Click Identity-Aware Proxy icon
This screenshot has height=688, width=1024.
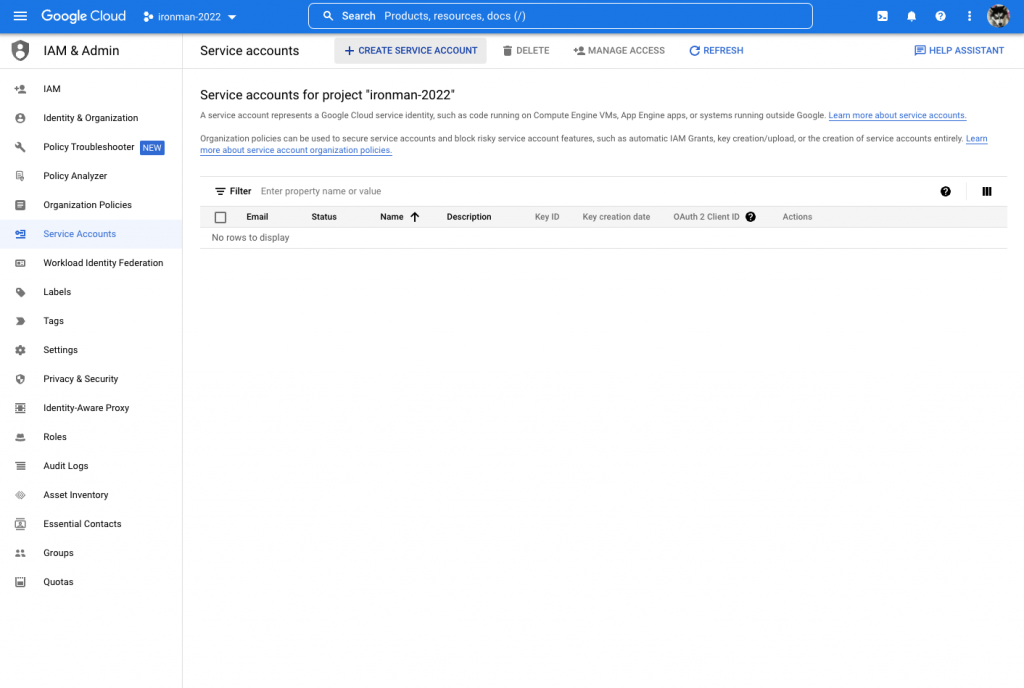click(20, 408)
